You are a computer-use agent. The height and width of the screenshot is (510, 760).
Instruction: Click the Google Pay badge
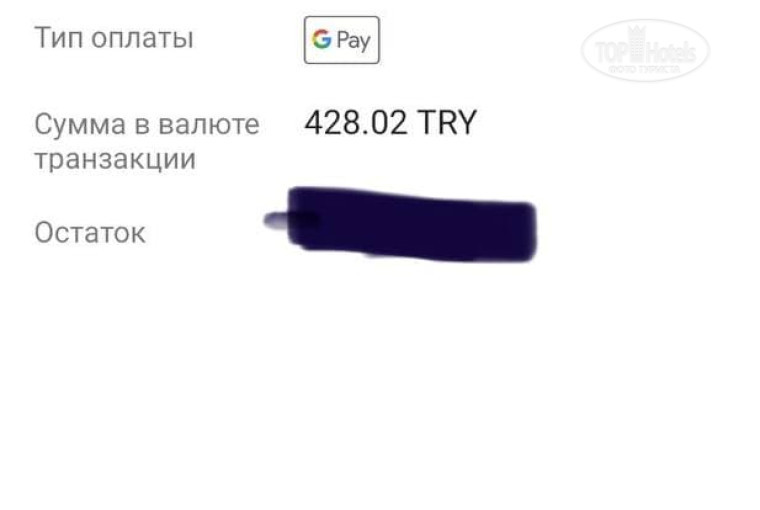tap(342, 40)
